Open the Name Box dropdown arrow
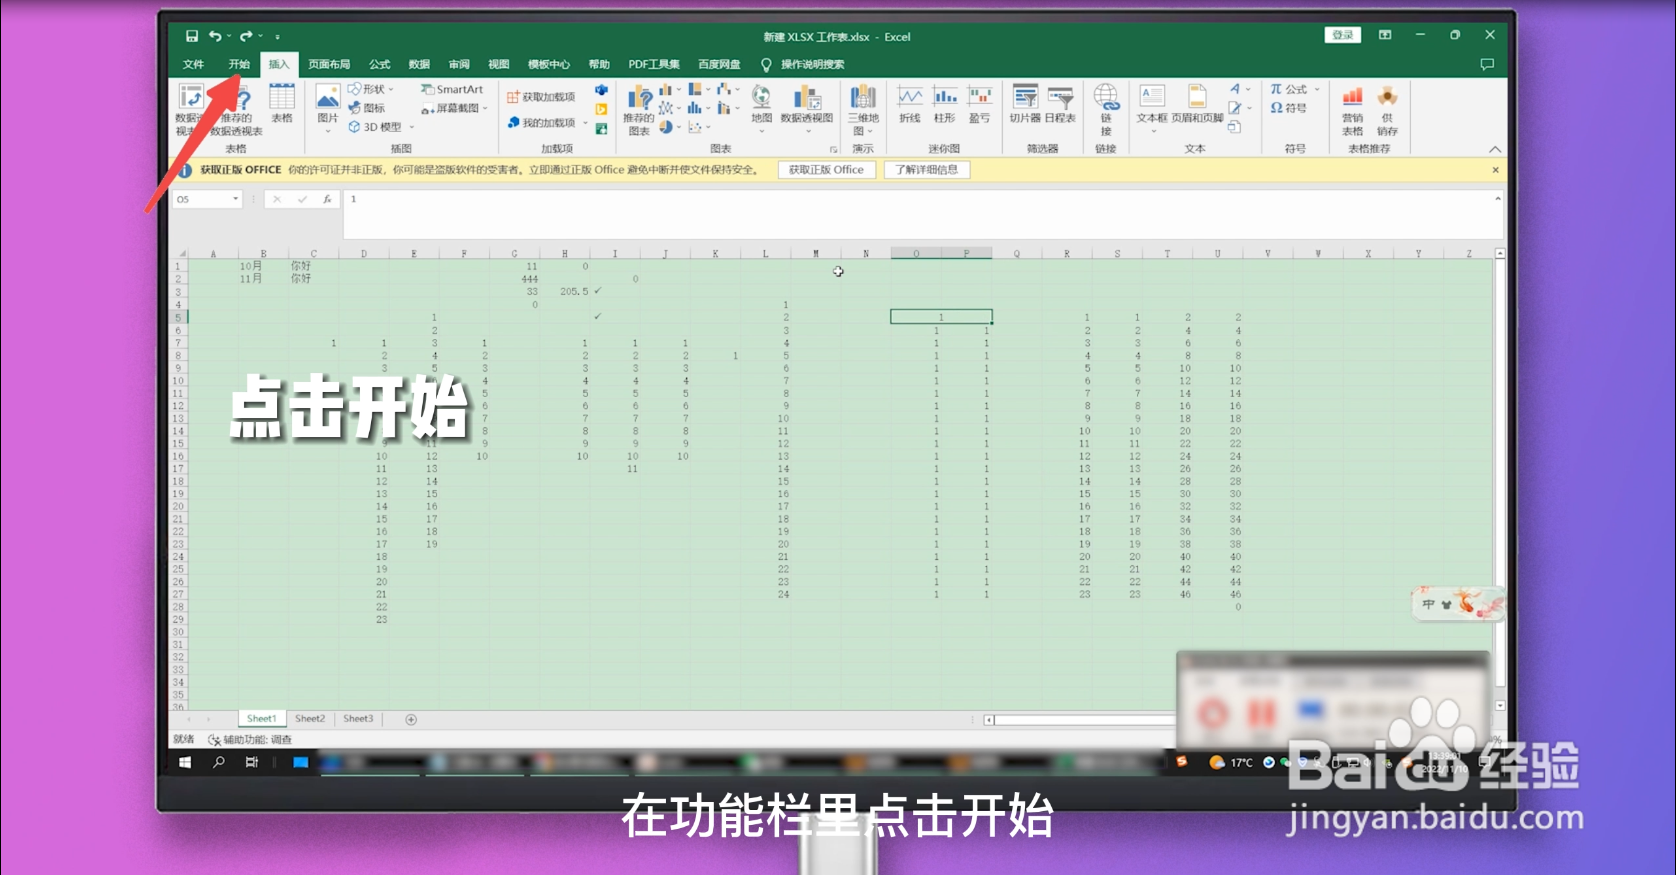The height and width of the screenshot is (875, 1676). (236, 199)
